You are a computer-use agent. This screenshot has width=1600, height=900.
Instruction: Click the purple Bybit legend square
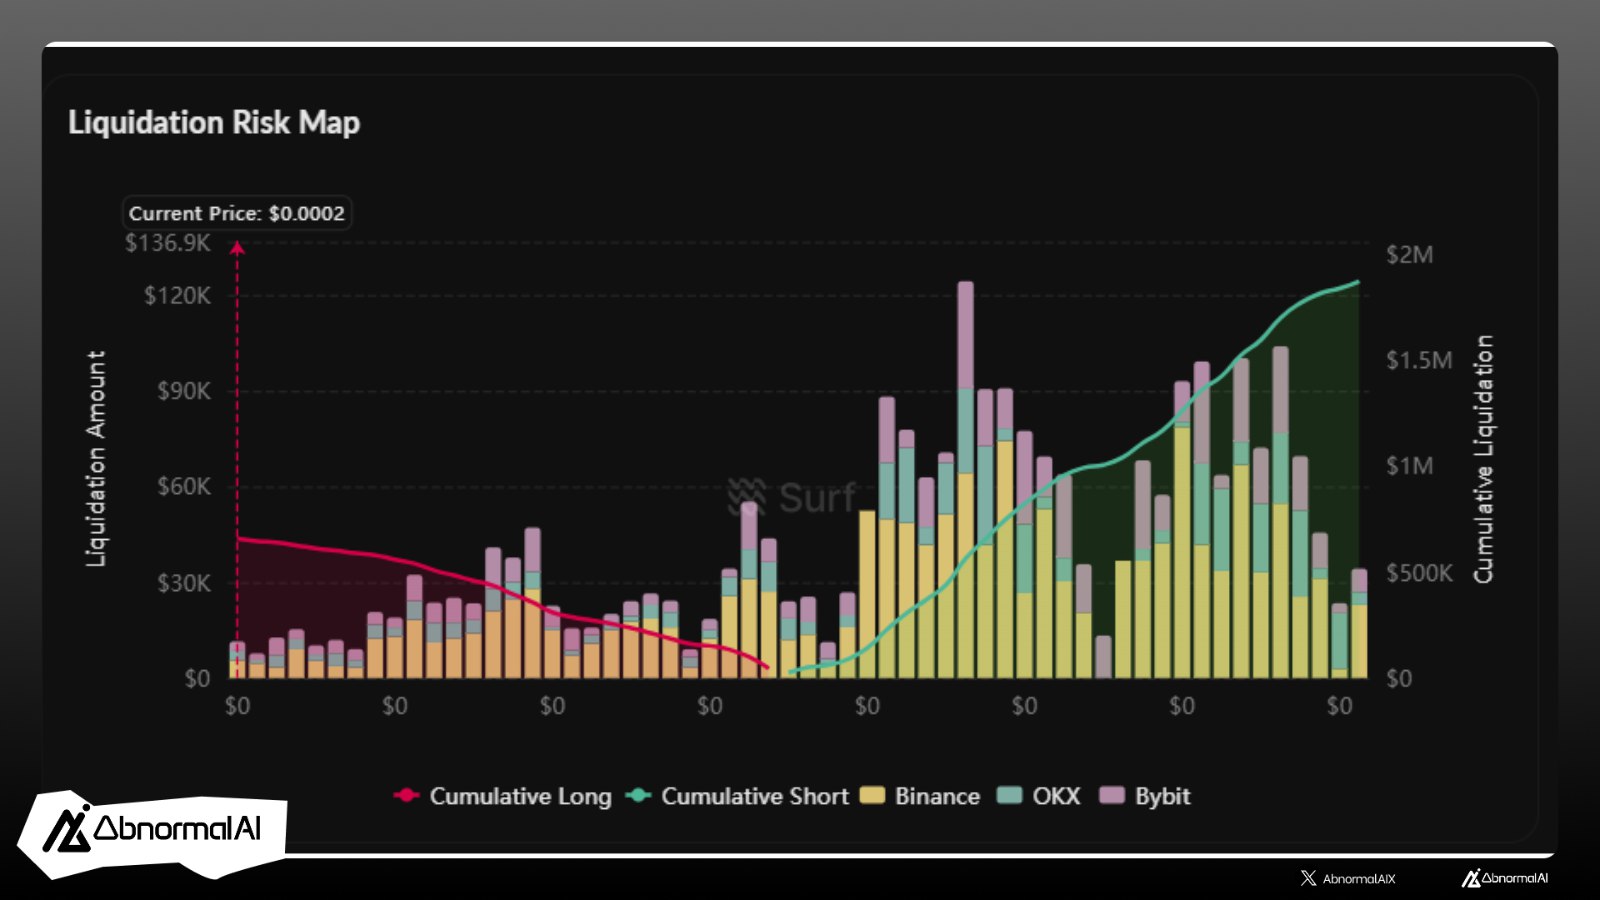[x=1111, y=796]
